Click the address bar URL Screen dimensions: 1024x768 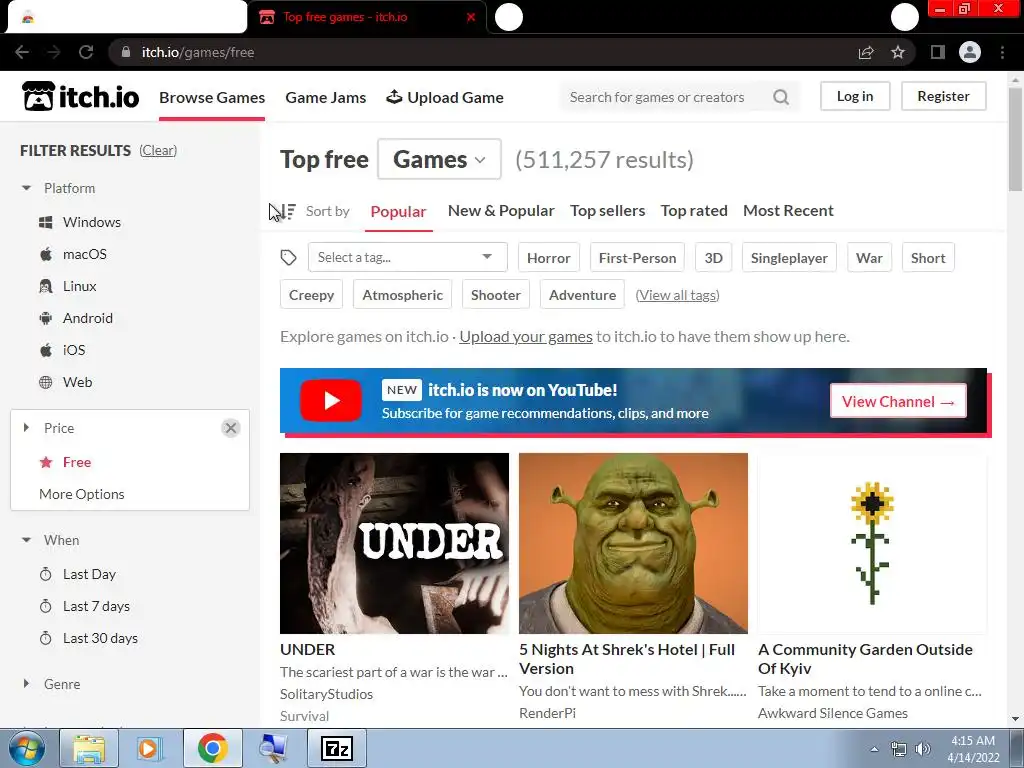[x=198, y=52]
